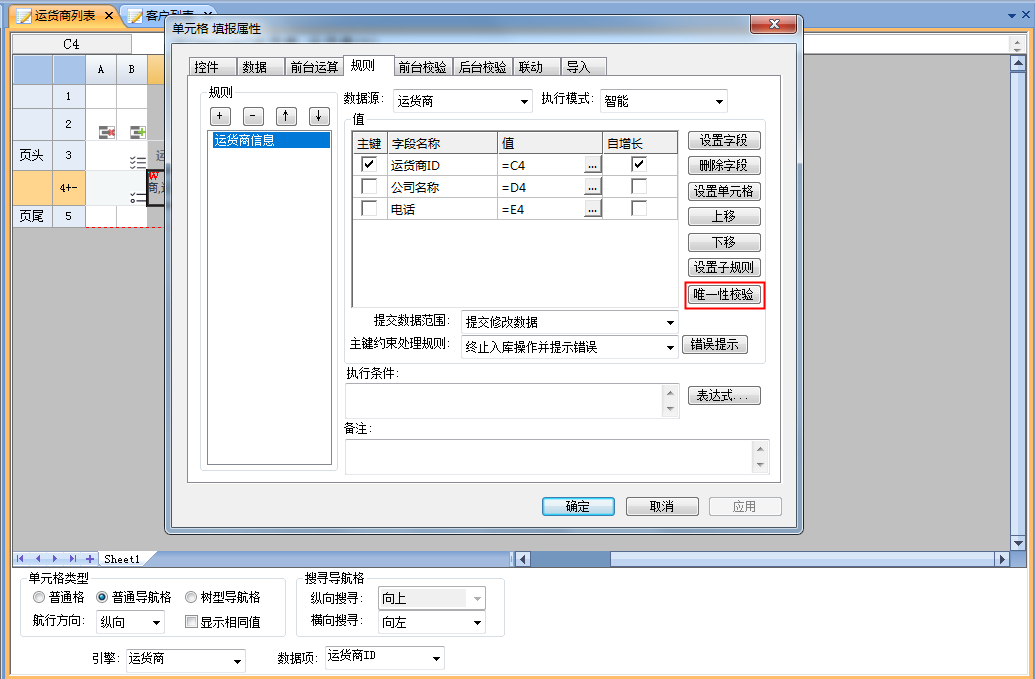Click the 唯一性校验 button
This screenshot has height=679, width=1035.
click(x=724, y=295)
